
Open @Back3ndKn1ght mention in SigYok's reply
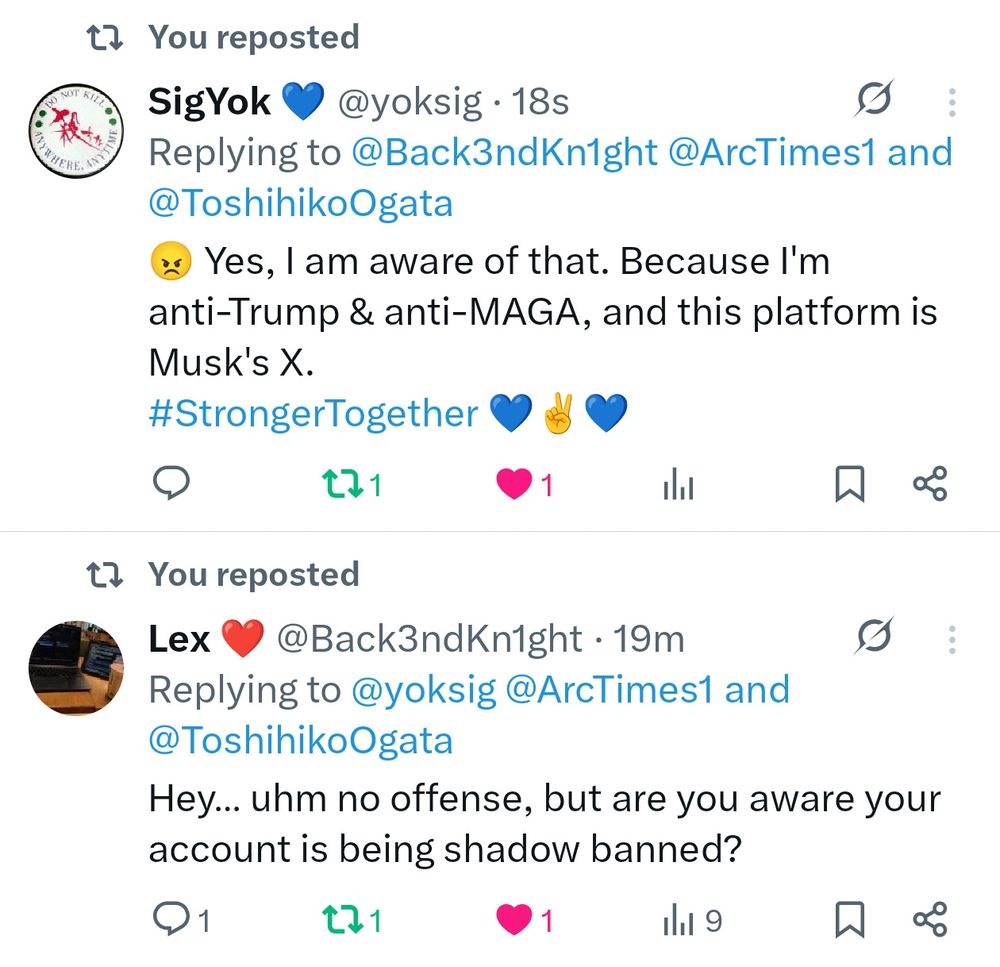504,153
